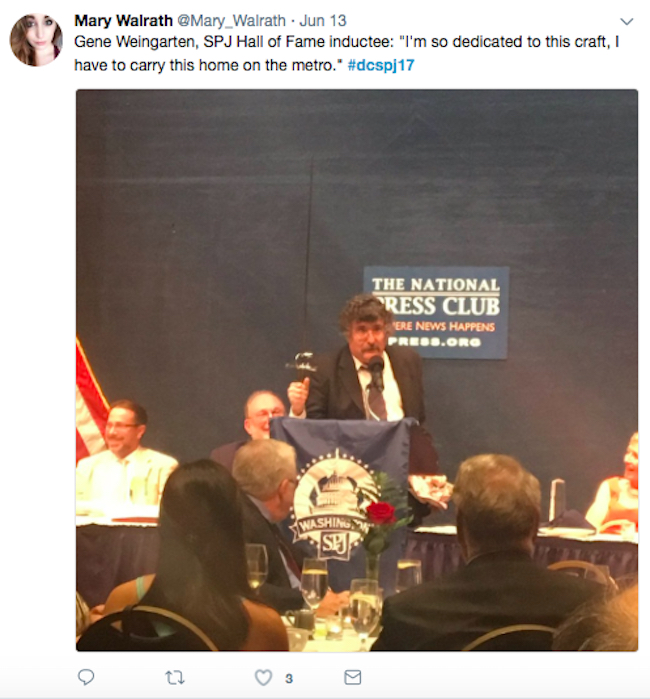Click the red rose in the photo

[381, 512]
